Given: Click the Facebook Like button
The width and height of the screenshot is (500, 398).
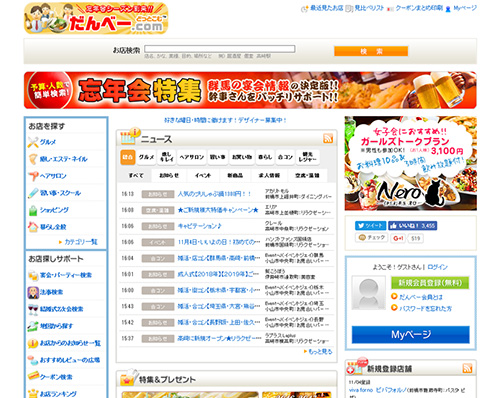Looking at the screenshot, I should [x=412, y=226].
